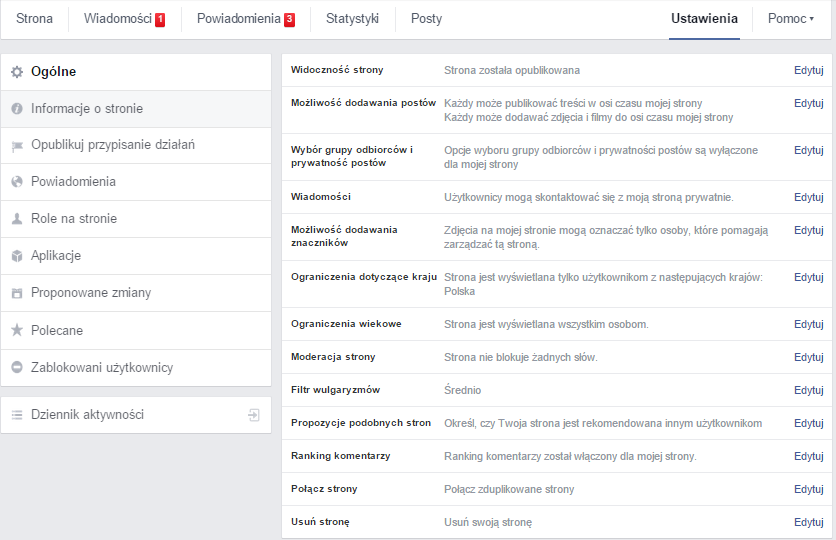The height and width of the screenshot is (540, 836).
Task: Click the star icon beside Polecane
Action: (17, 330)
